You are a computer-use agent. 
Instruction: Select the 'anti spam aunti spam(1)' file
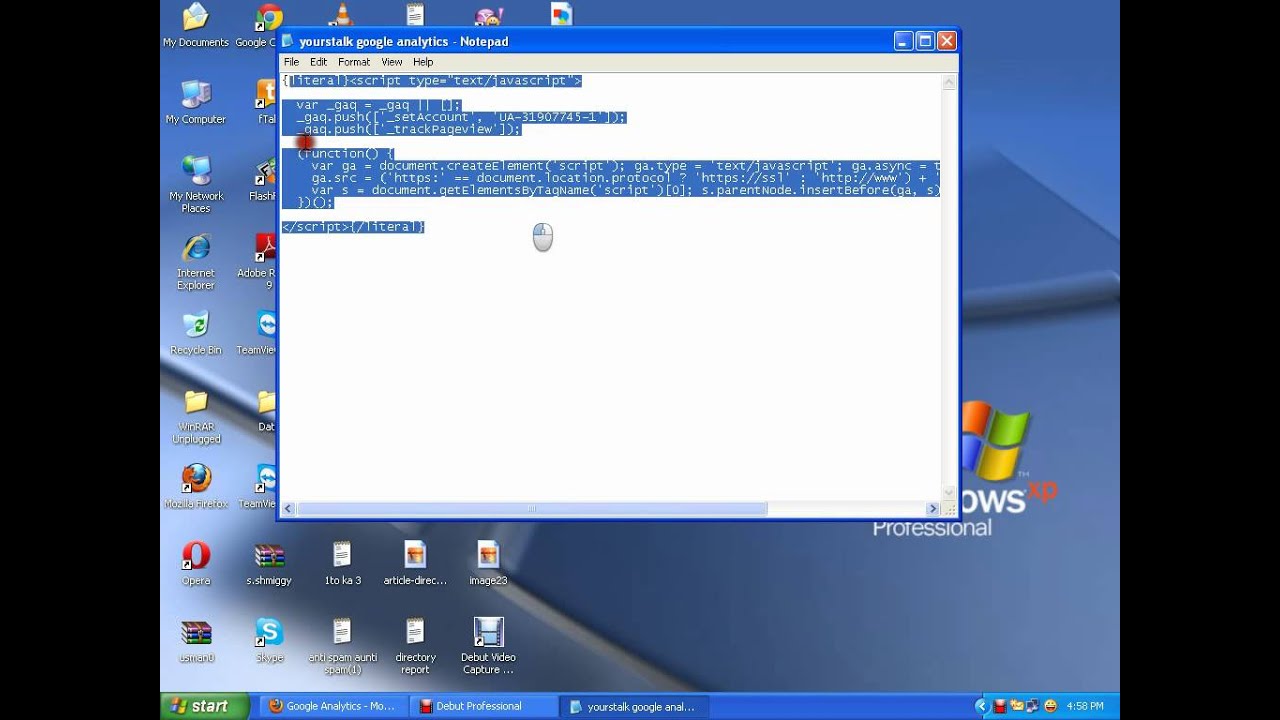pyautogui.click(x=342, y=646)
